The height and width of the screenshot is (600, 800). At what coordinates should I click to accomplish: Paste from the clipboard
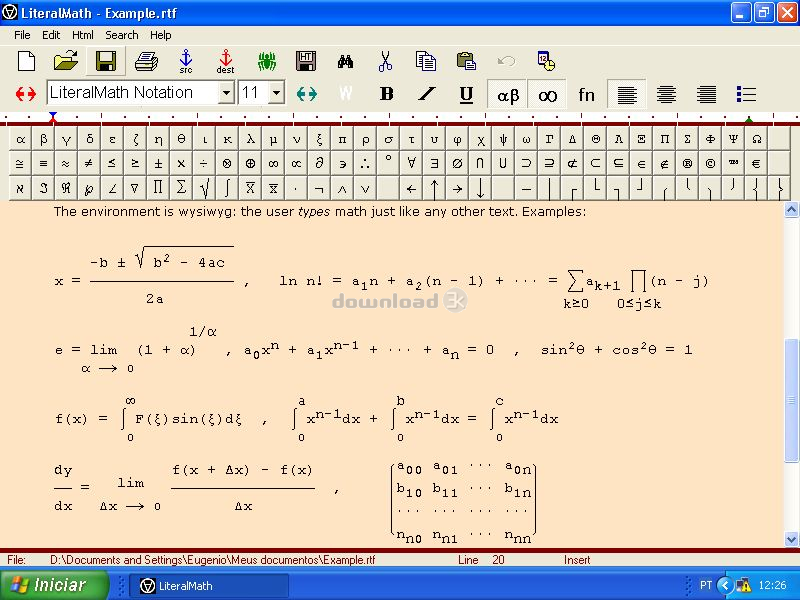[466, 61]
